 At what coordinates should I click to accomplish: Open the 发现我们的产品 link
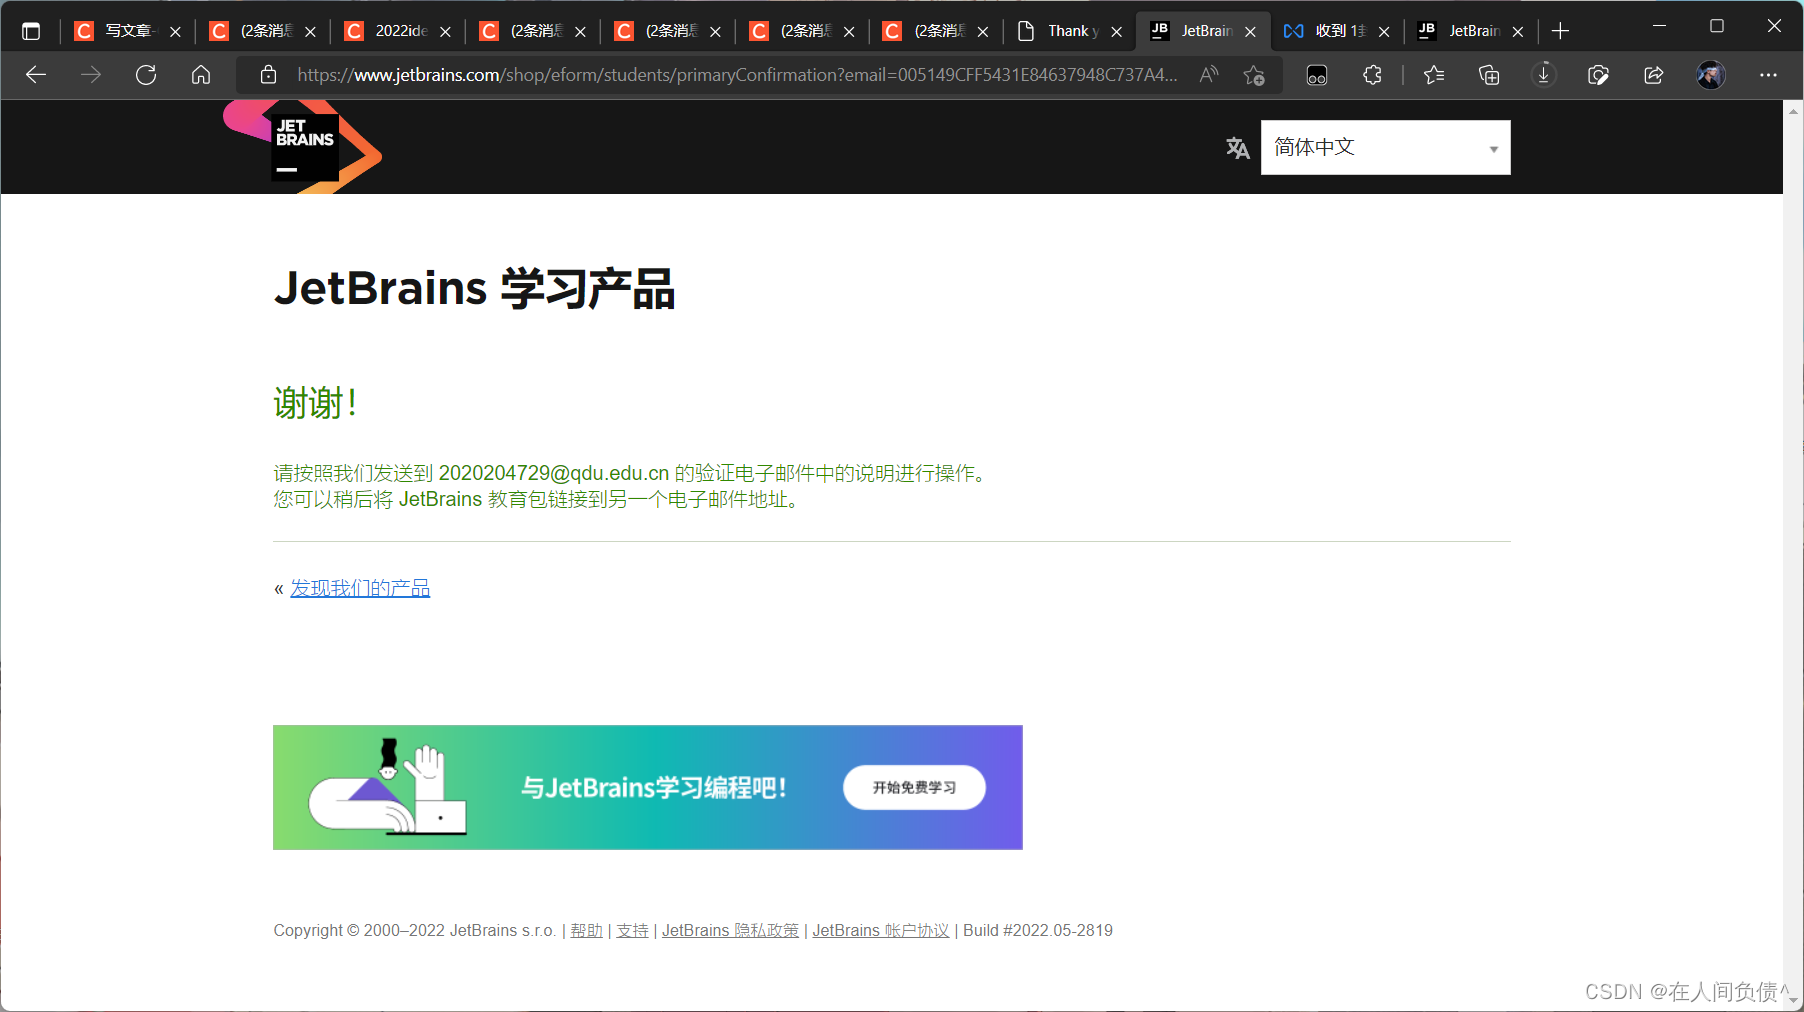coord(360,588)
